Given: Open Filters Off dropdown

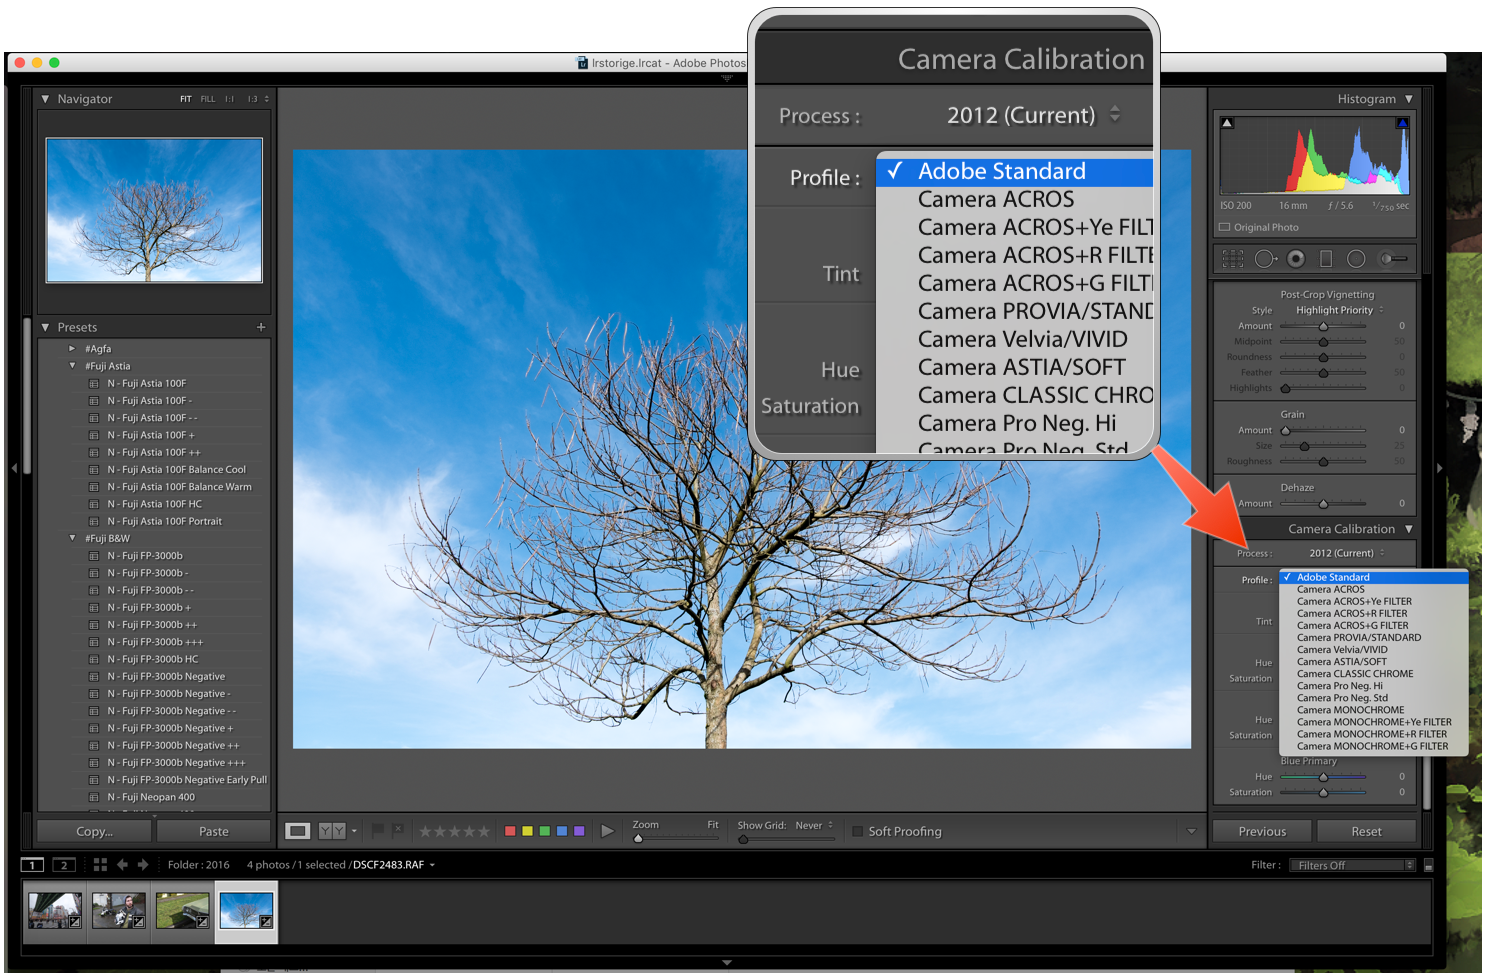Looking at the screenshot, I should coord(1352,865).
